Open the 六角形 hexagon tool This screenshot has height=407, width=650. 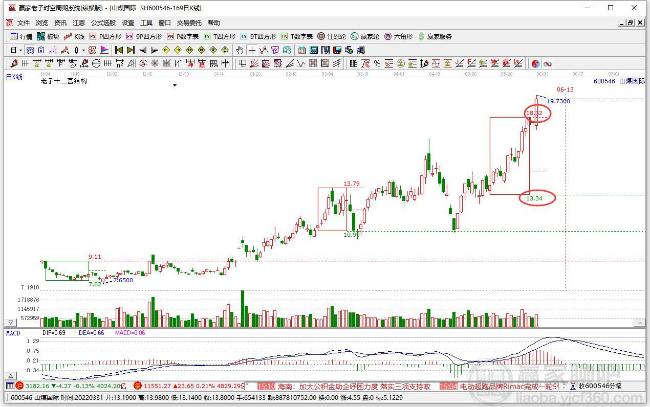point(398,36)
